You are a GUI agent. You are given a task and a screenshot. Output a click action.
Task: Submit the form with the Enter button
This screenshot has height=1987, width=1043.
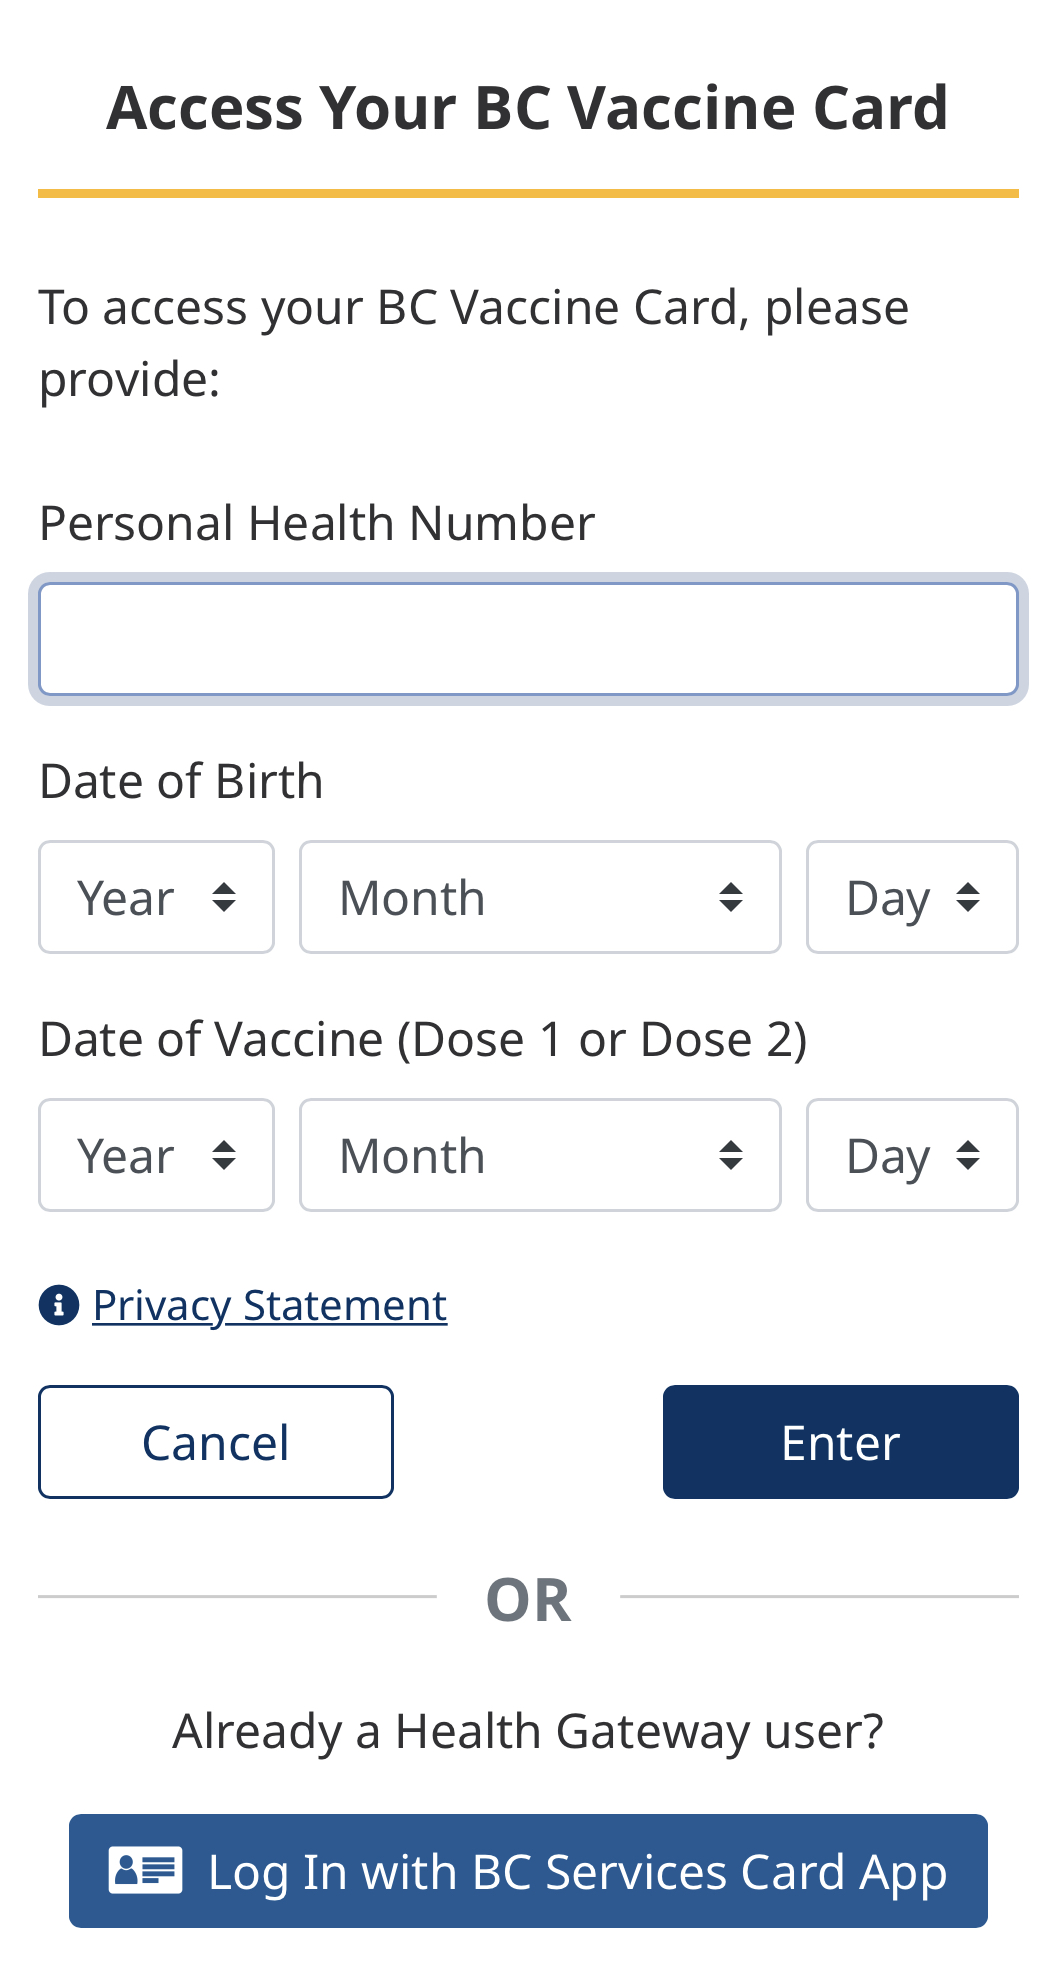coord(841,1442)
